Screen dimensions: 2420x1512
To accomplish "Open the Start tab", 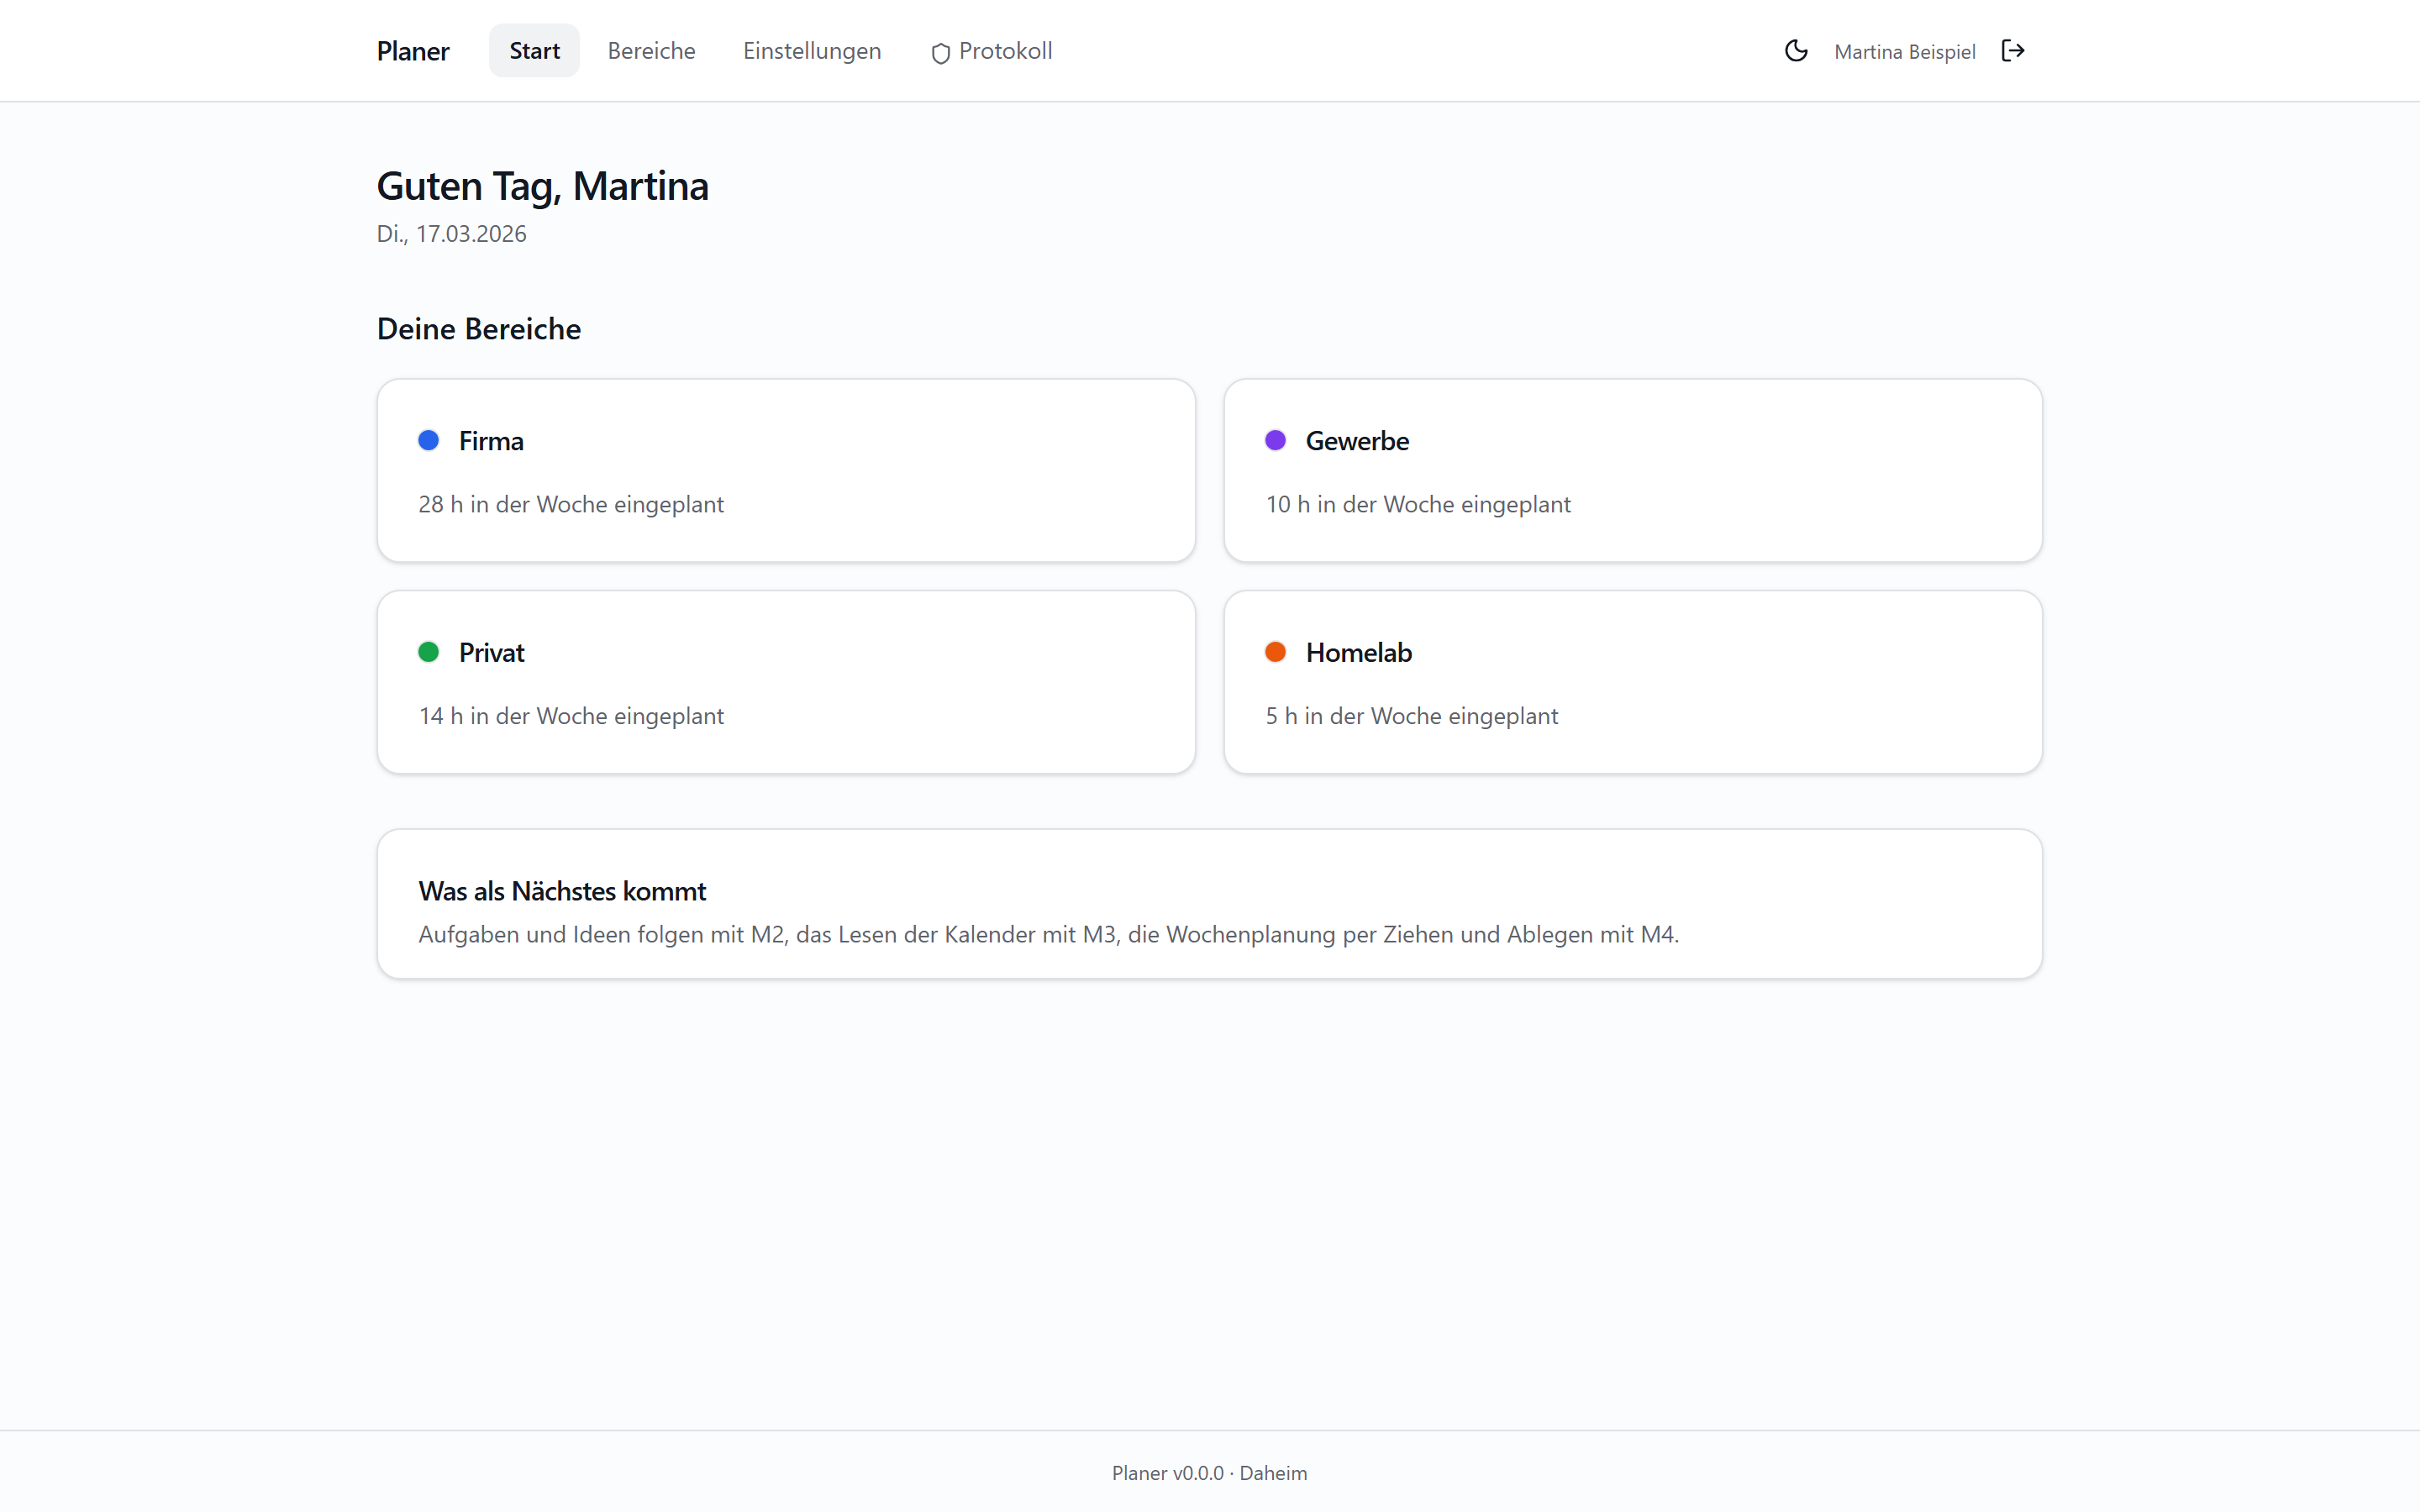I will click(534, 51).
